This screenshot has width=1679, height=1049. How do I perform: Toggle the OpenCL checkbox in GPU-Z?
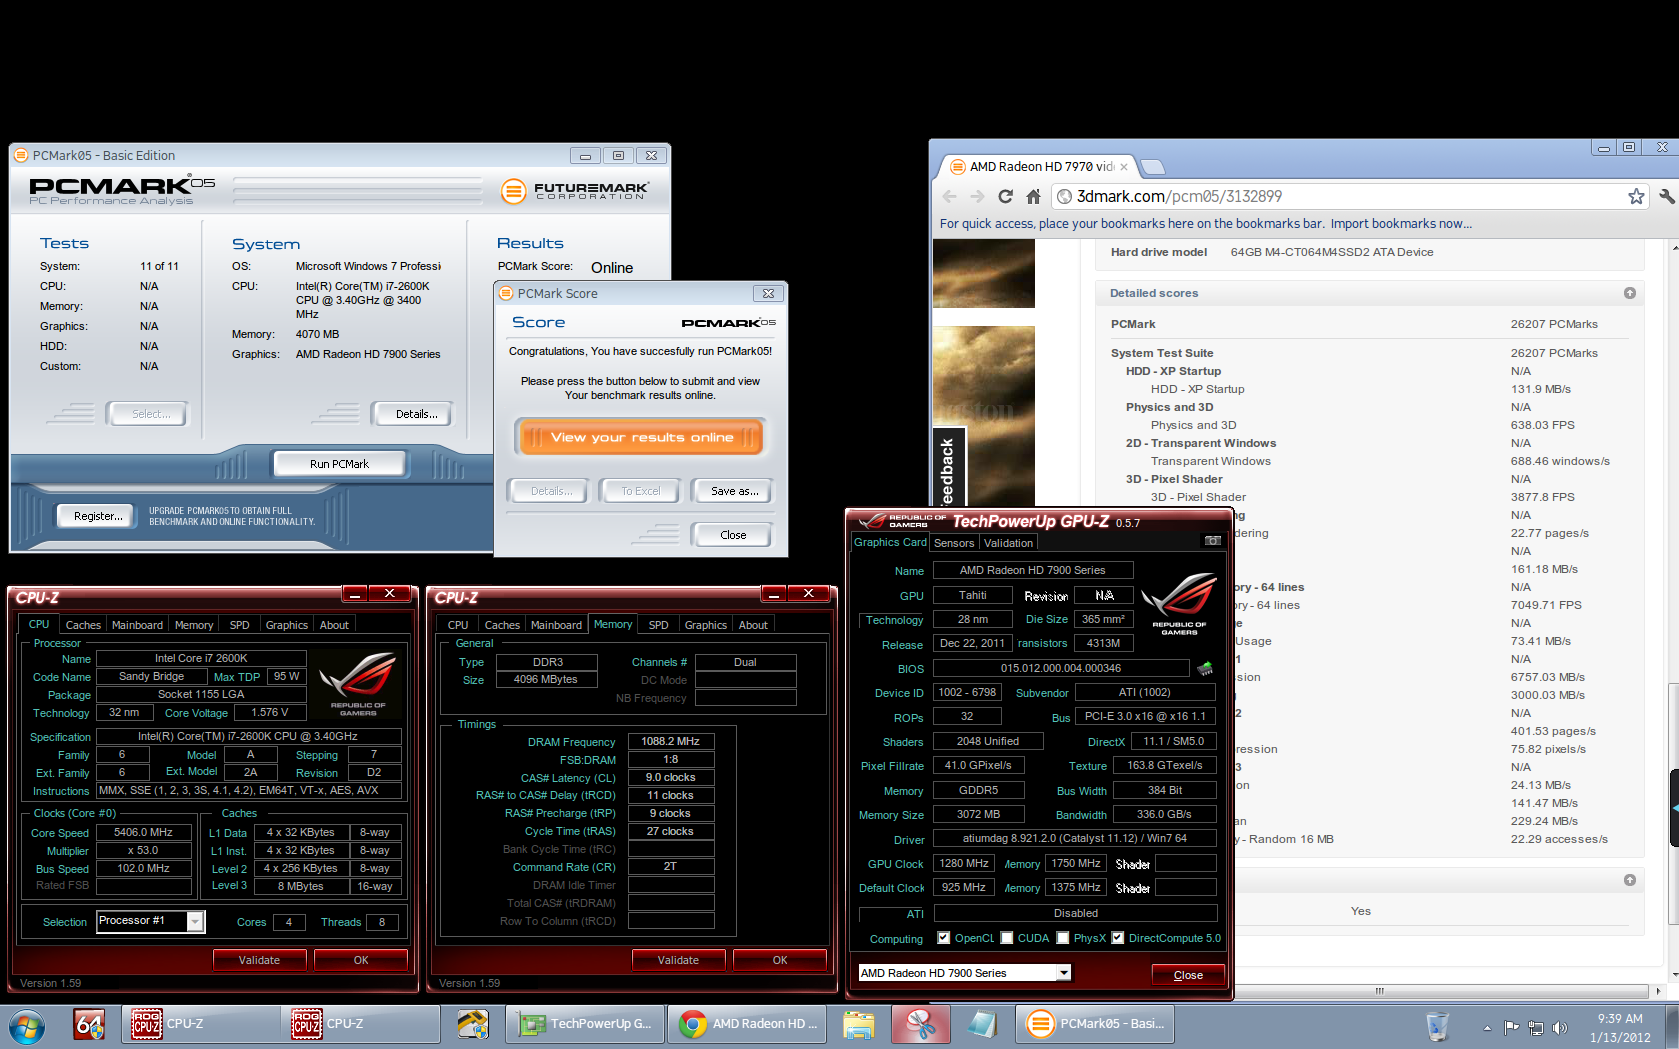(x=943, y=938)
